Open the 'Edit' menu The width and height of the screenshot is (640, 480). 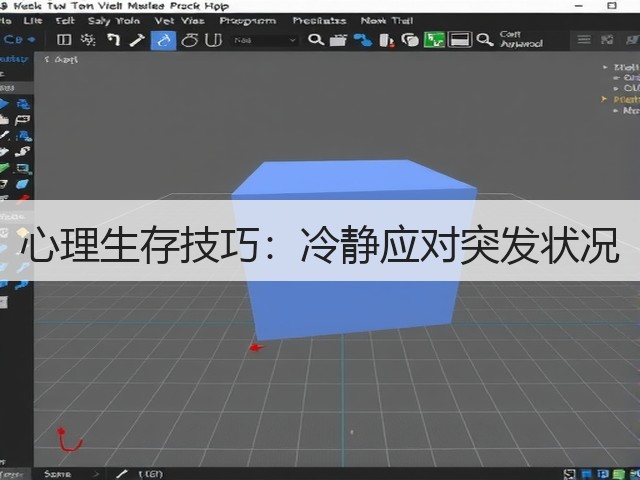tap(65, 20)
